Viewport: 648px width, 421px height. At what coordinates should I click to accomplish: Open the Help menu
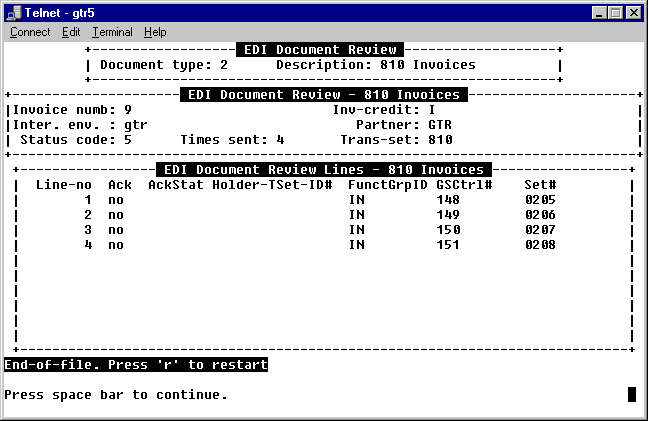[155, 32]
